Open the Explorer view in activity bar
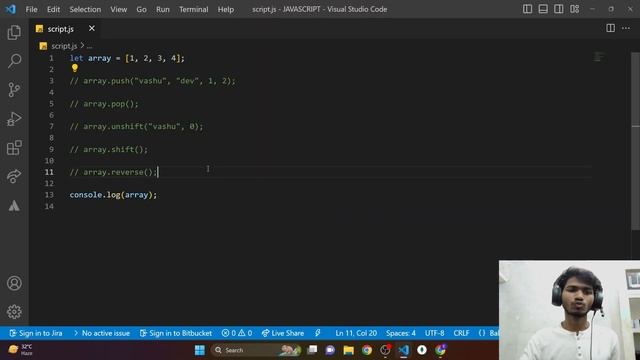The height and width of the screenshot is (360, 640). (x=14, y=32)
